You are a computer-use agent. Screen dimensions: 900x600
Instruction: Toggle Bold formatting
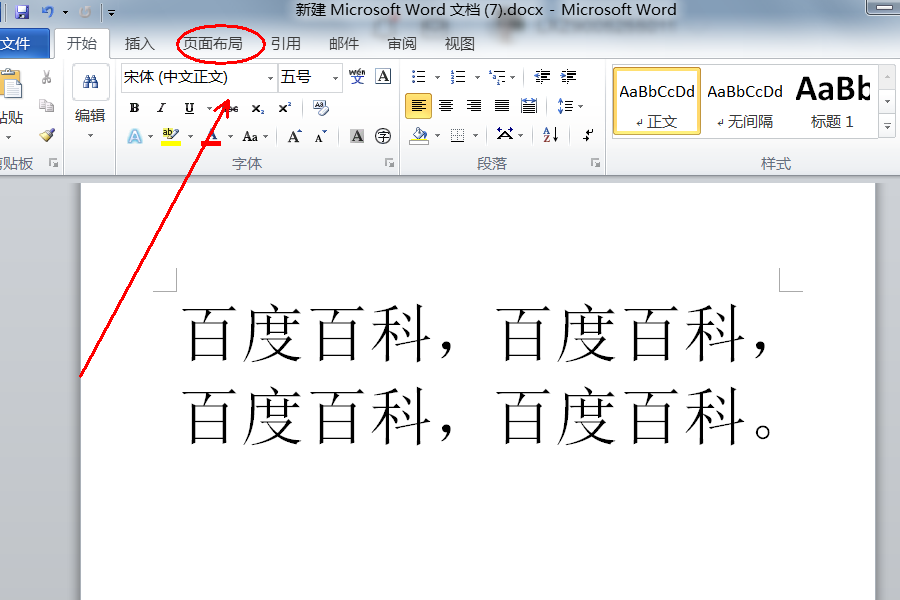[134, 107]
